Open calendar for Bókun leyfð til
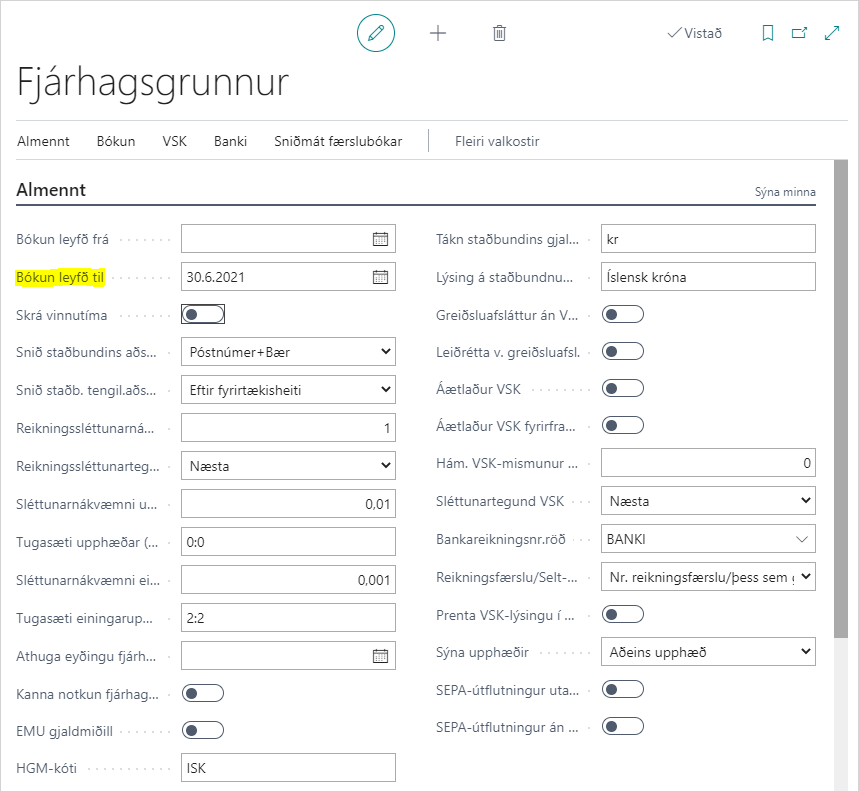The image size is (859, 792). (x=380, y=277)
